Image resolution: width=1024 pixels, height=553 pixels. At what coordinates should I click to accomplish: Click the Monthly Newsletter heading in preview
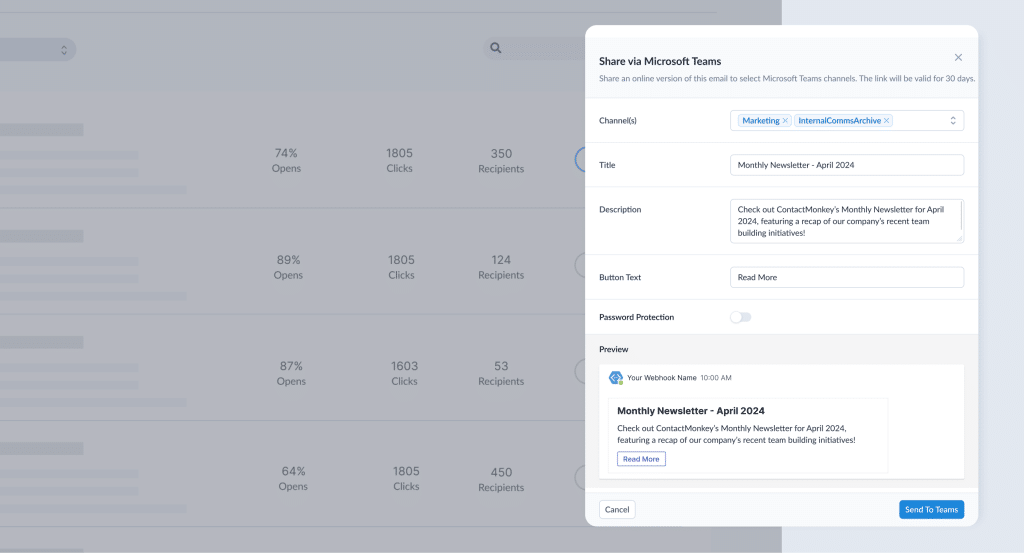691,411
